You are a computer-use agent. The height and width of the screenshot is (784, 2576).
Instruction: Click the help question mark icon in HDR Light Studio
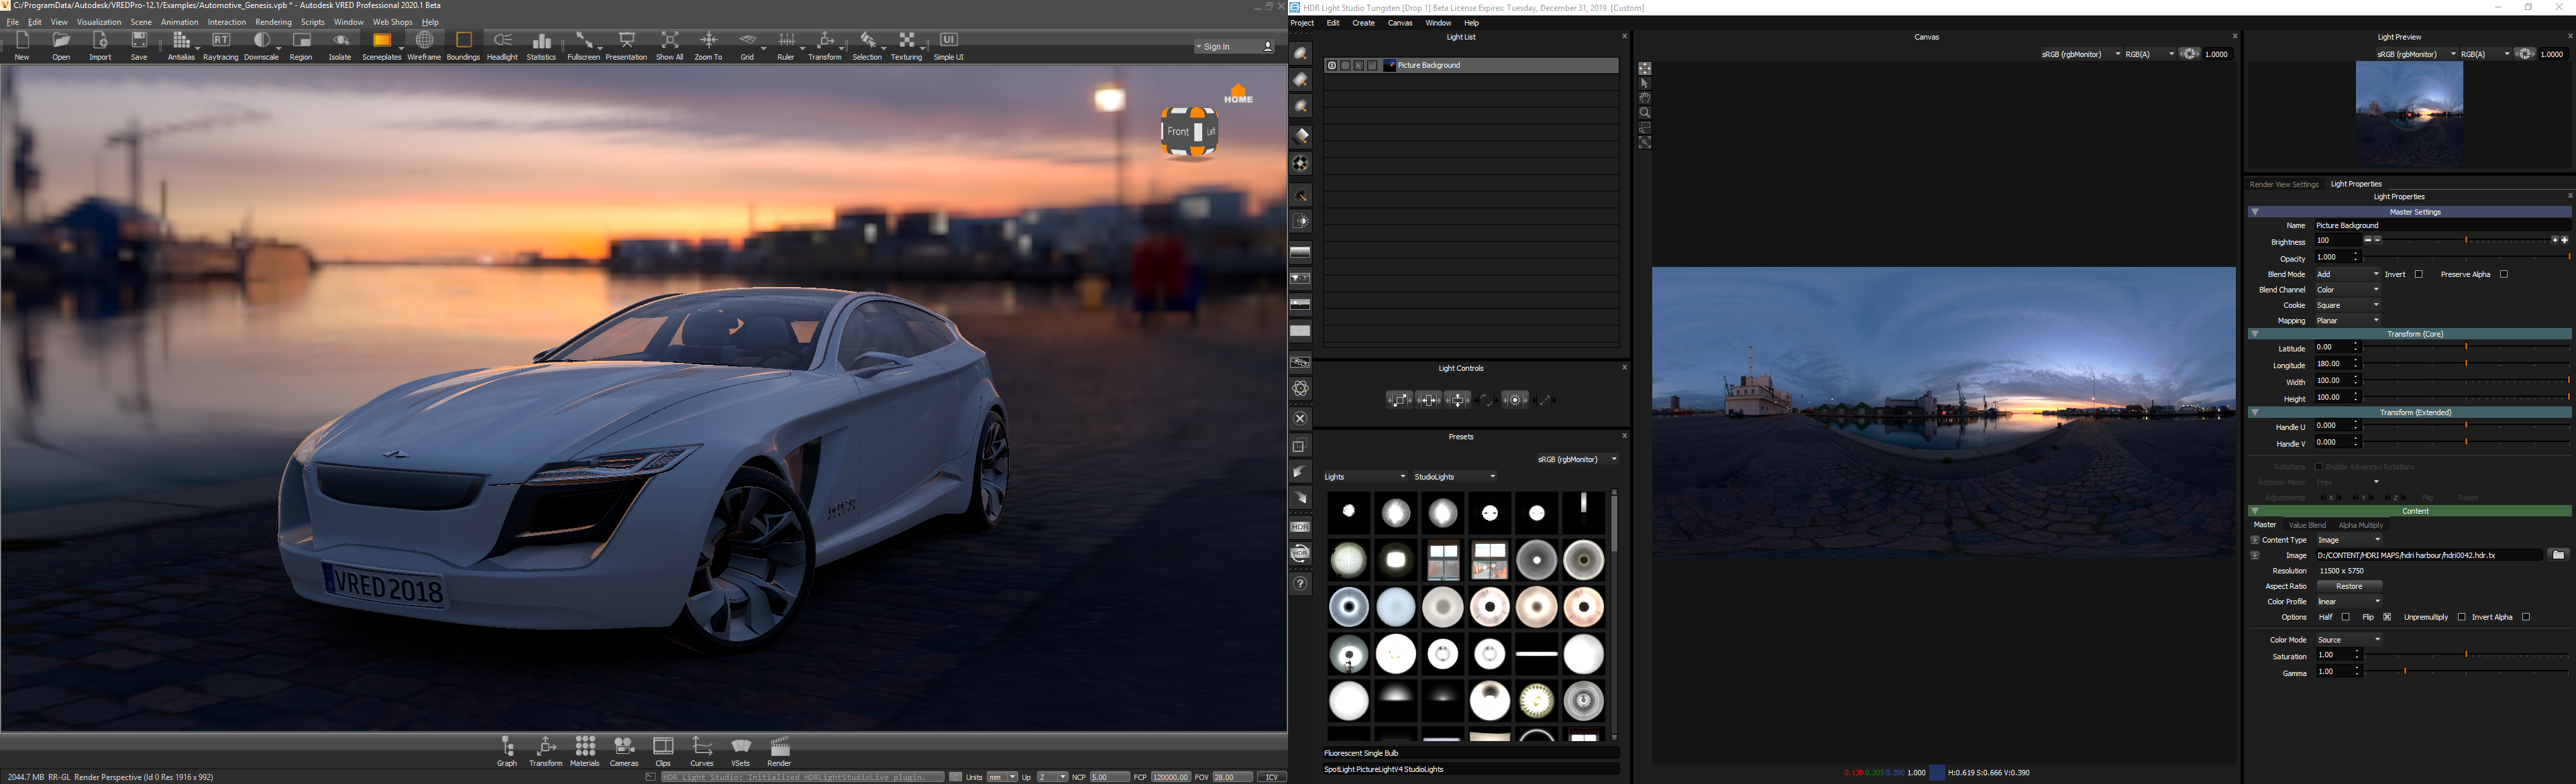coord(1300,584)
